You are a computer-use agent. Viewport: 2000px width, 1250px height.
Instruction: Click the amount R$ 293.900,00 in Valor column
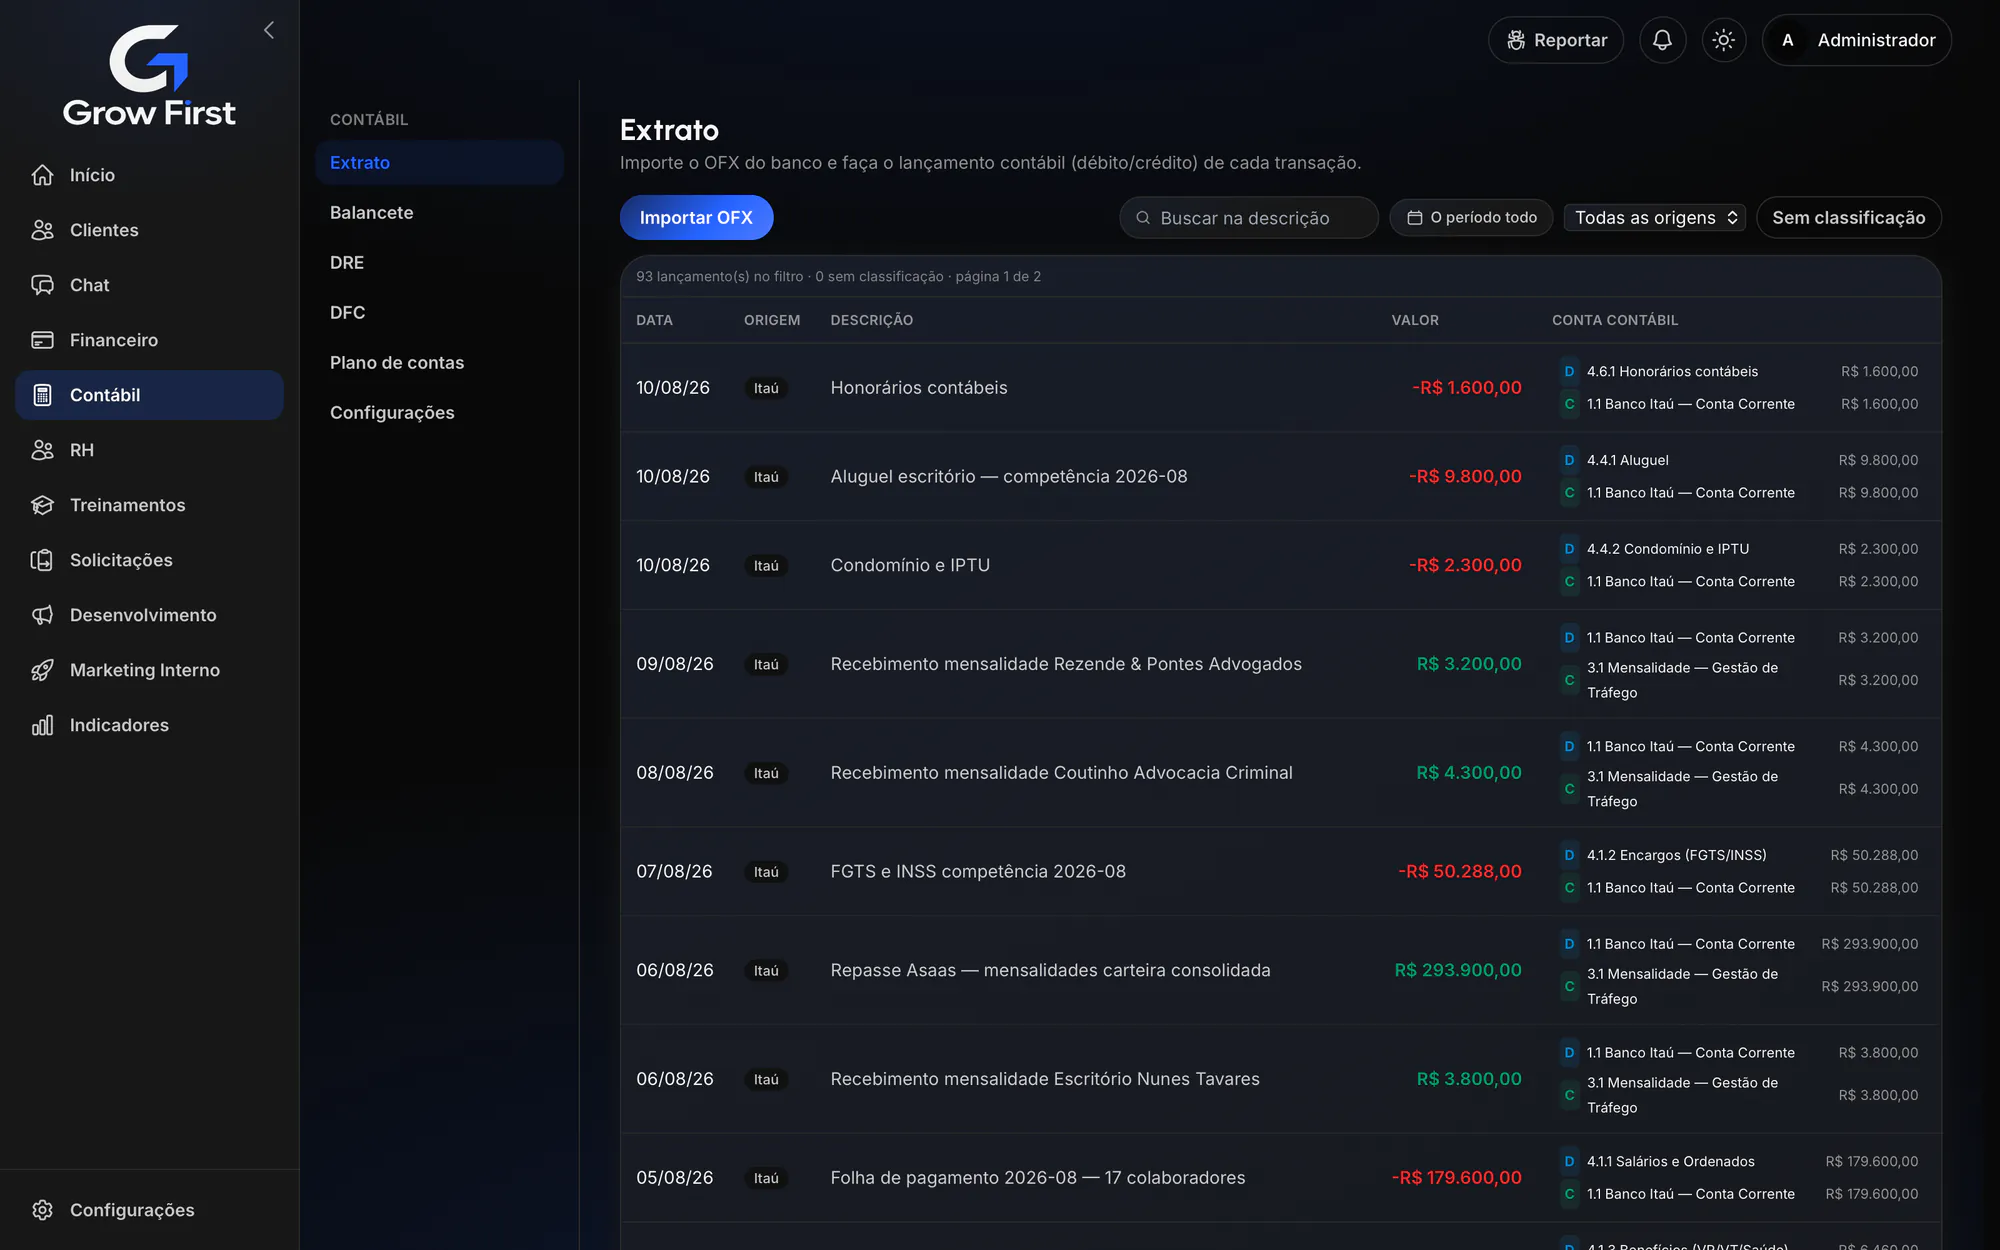(1458, 970)
